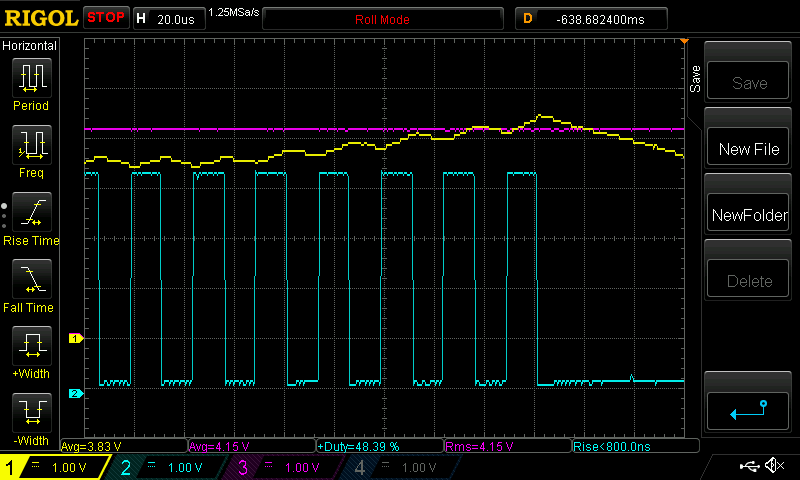Select the +Width measurement icon
Image resolution: width=800 pixels, height=480 pixels.
30,347
